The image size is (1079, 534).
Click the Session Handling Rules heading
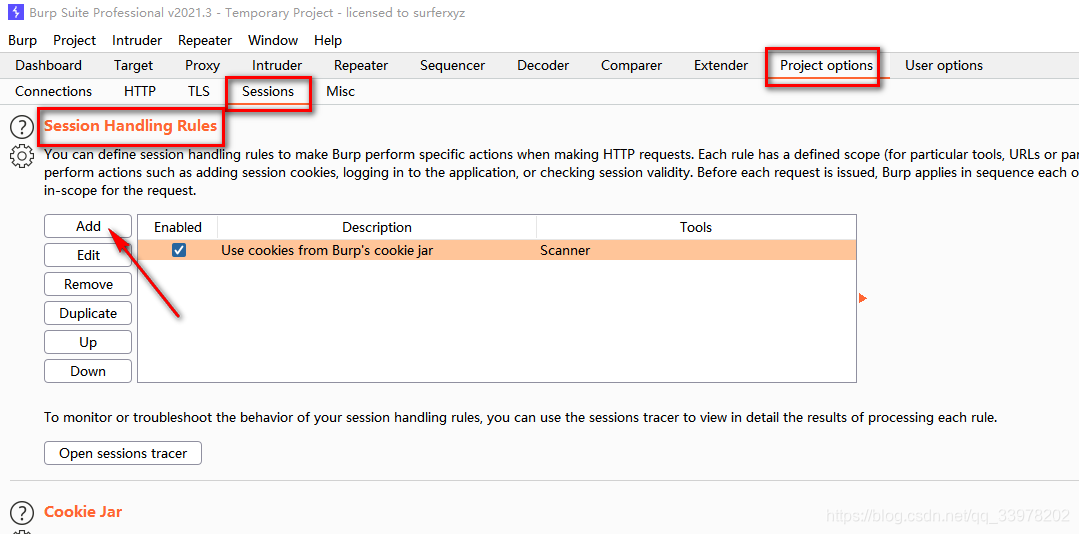(131, 126)
